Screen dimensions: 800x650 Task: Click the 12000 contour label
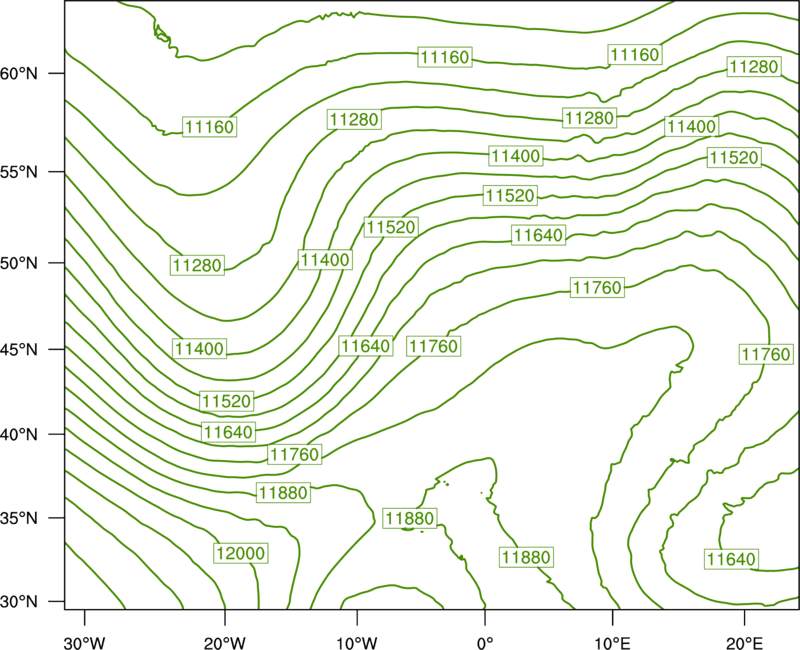241,553
